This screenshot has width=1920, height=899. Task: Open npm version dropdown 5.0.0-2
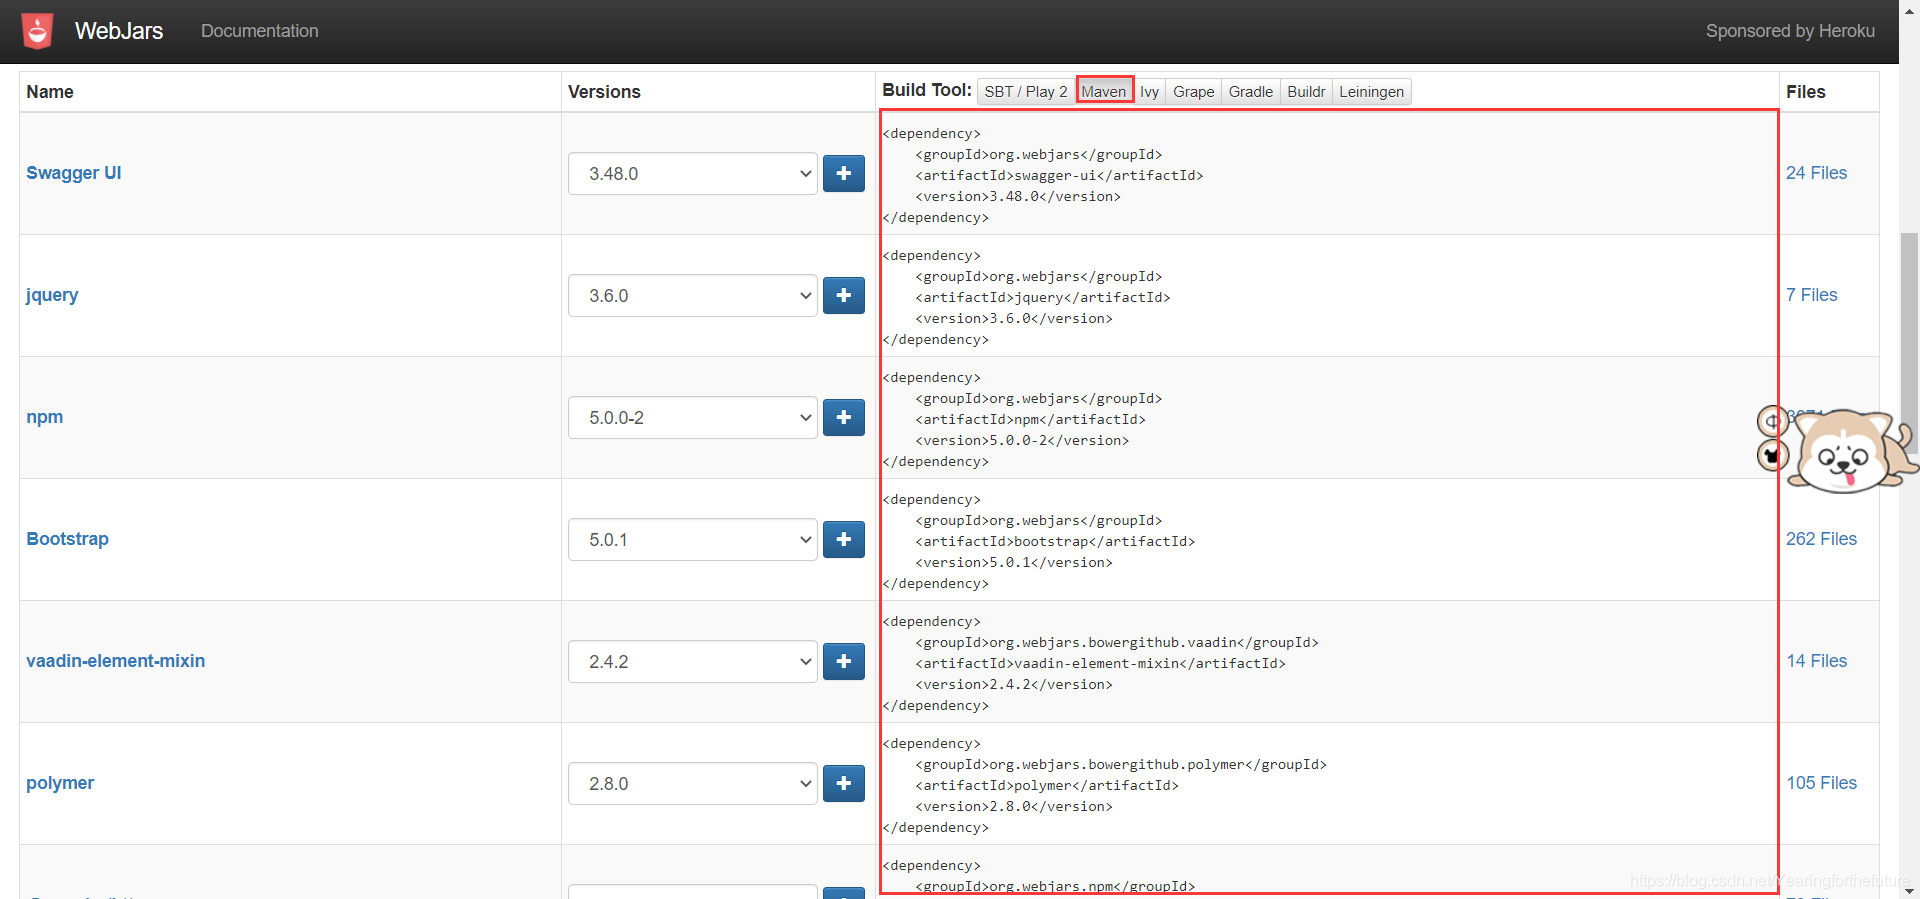pos(693,417)
